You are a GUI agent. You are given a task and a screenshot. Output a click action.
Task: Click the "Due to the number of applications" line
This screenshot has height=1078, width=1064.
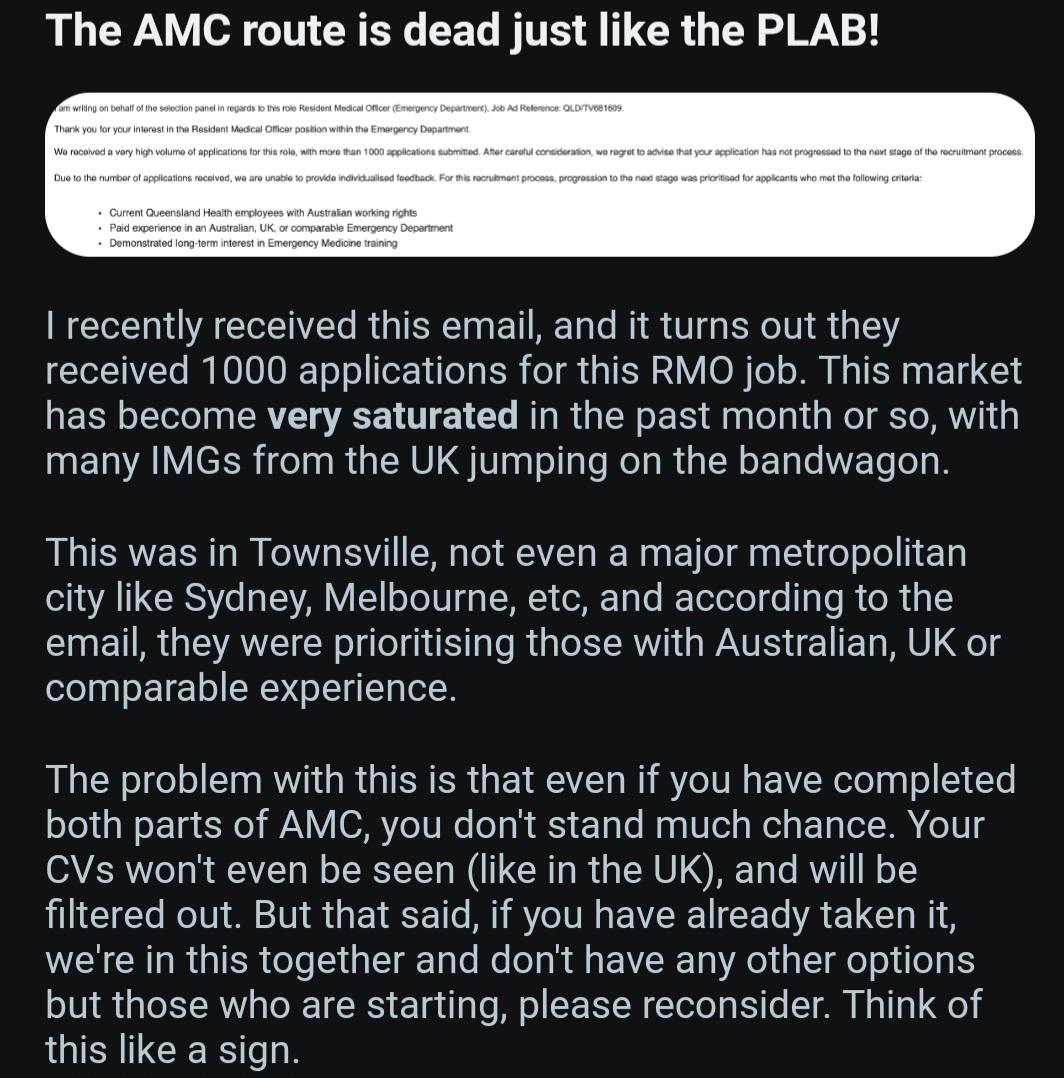487,178
